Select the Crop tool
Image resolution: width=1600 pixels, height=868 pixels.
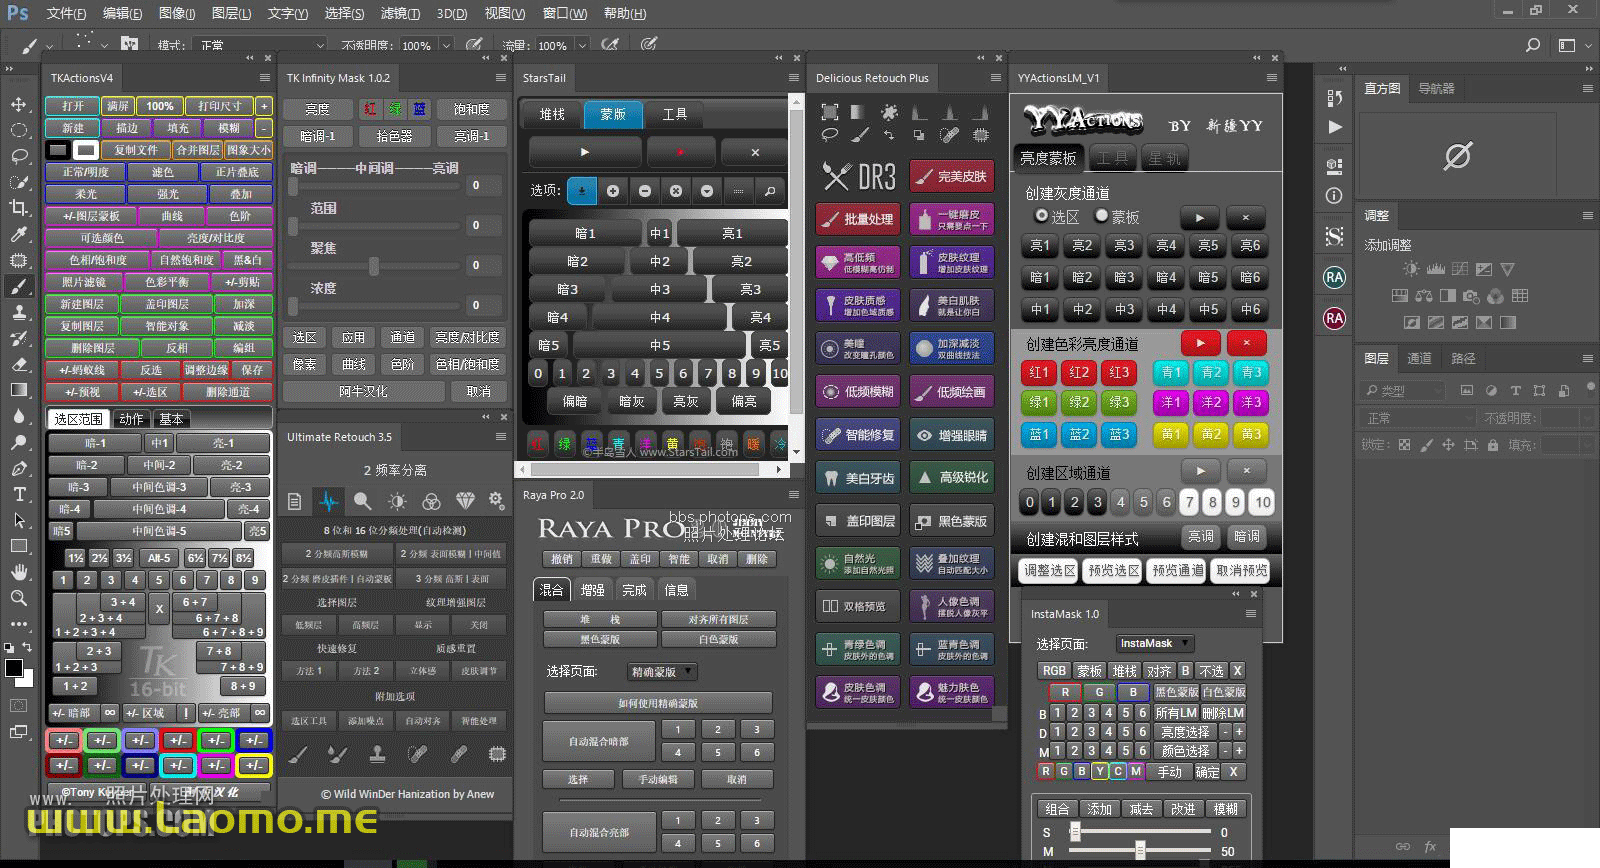click(19, 208)
